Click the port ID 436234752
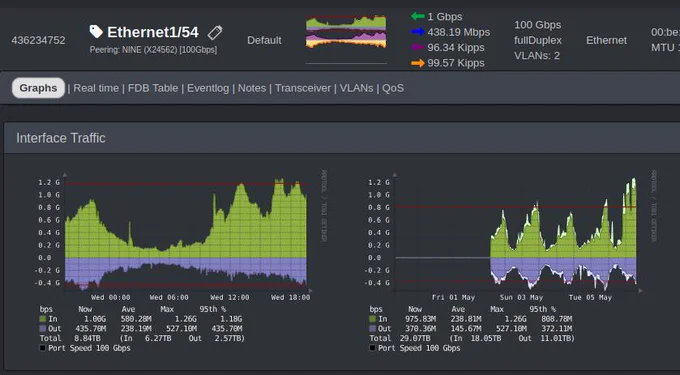The height and width of the screenshot is (375, 680). (38, 40)
